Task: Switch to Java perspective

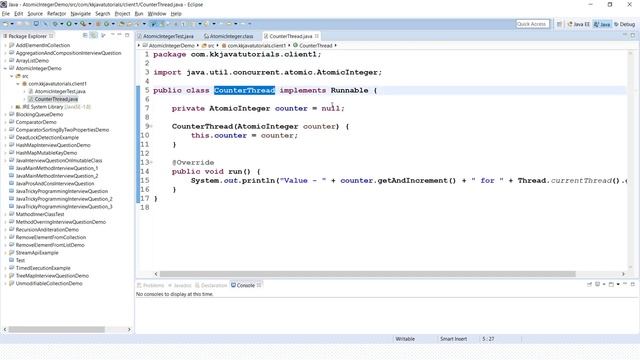Action: click(602, 24)
